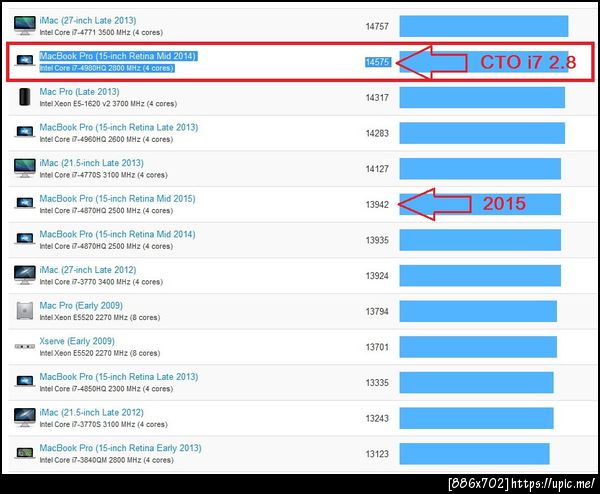Click the score value 14127
Viewport: 600px width, 494px height.
click(377, 169)
